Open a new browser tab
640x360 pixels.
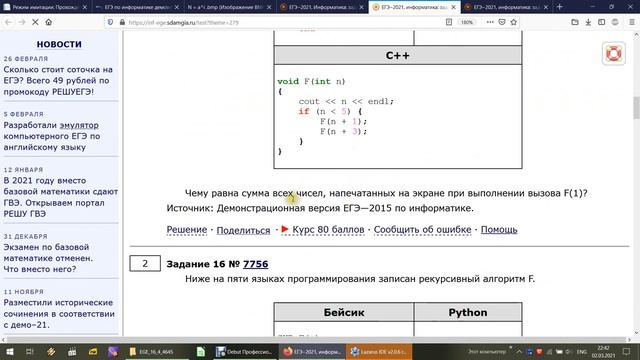point(560,7)
